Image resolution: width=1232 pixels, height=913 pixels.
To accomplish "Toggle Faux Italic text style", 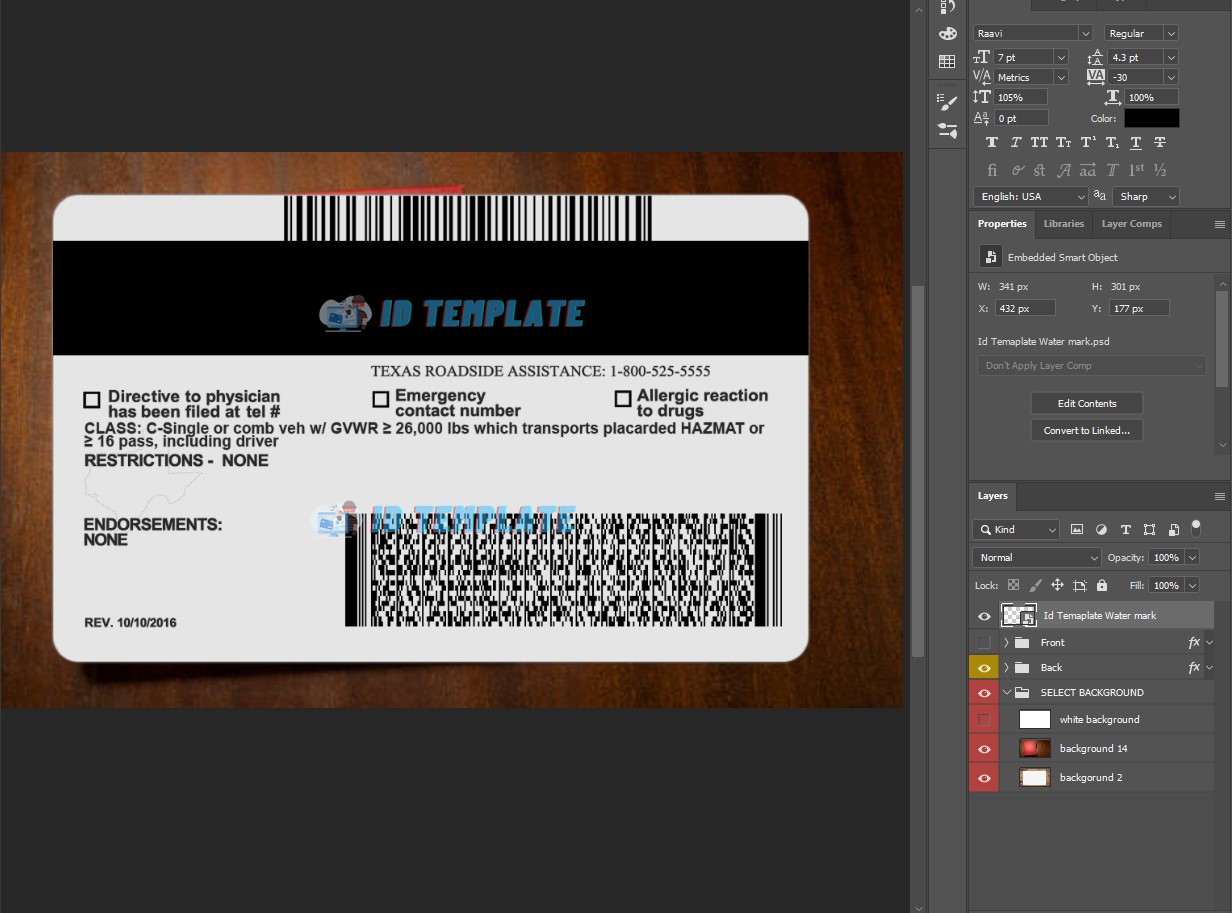I will pyautogui.click(x=1016, y=144).
